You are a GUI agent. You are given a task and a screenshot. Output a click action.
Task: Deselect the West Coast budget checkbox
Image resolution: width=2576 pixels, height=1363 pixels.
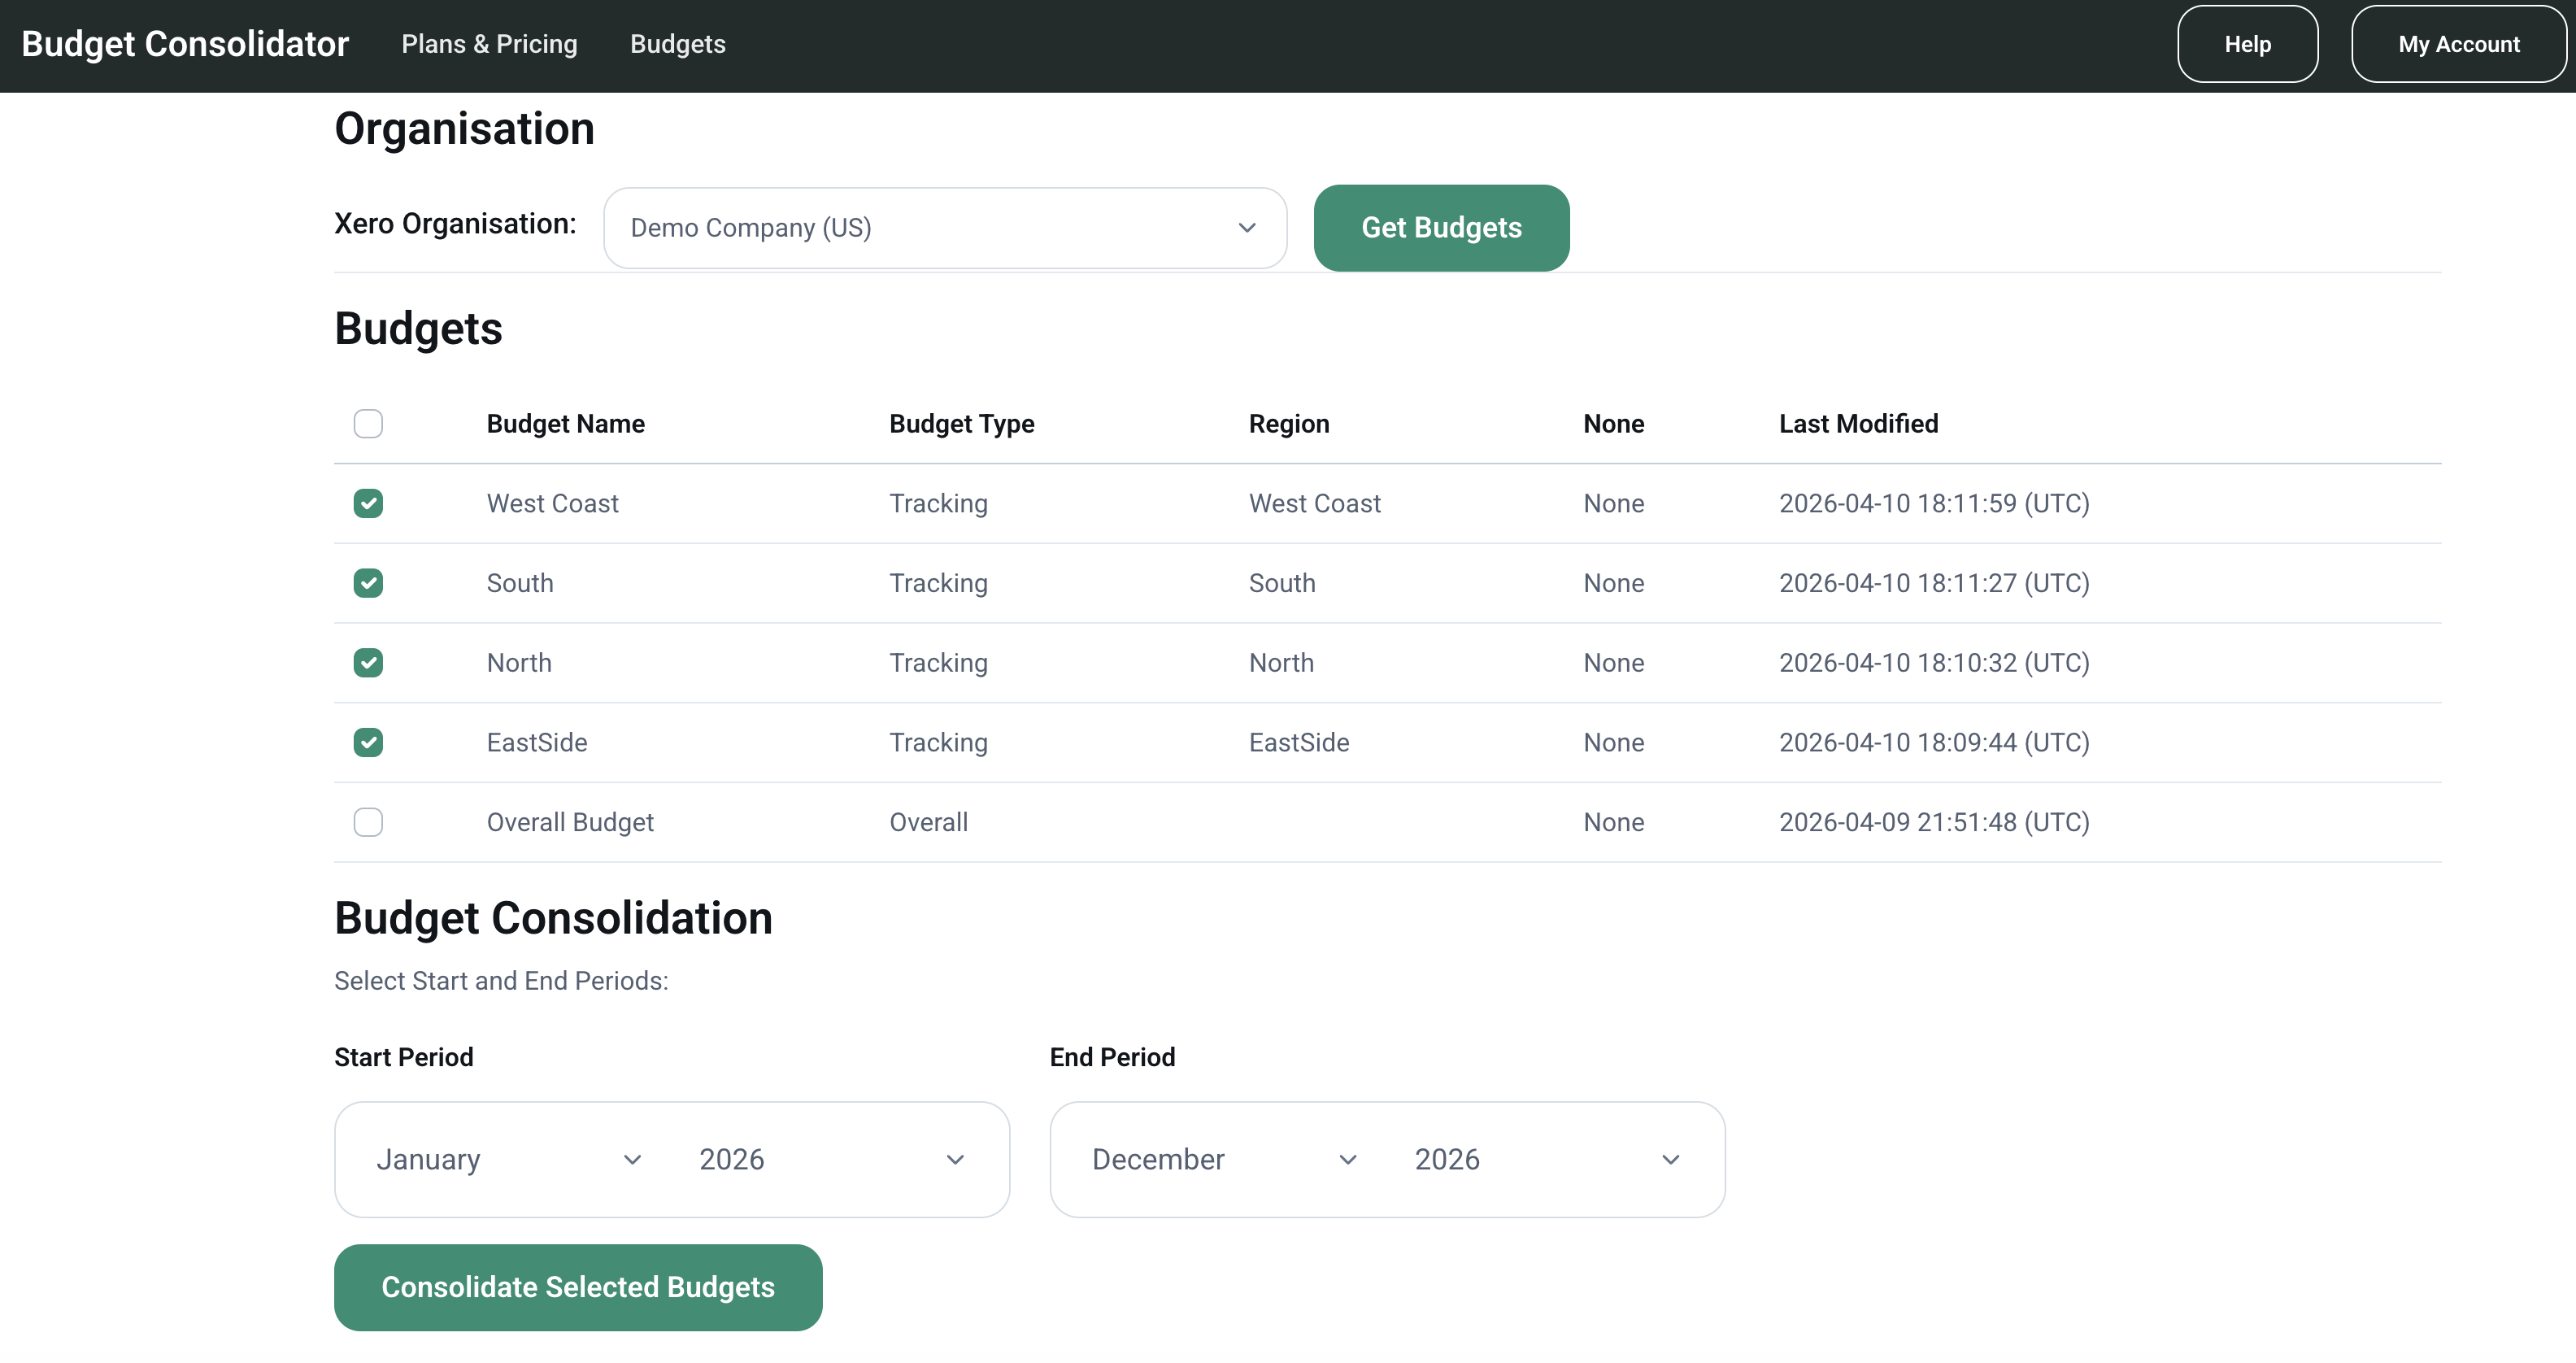click(x=368, y=503)
